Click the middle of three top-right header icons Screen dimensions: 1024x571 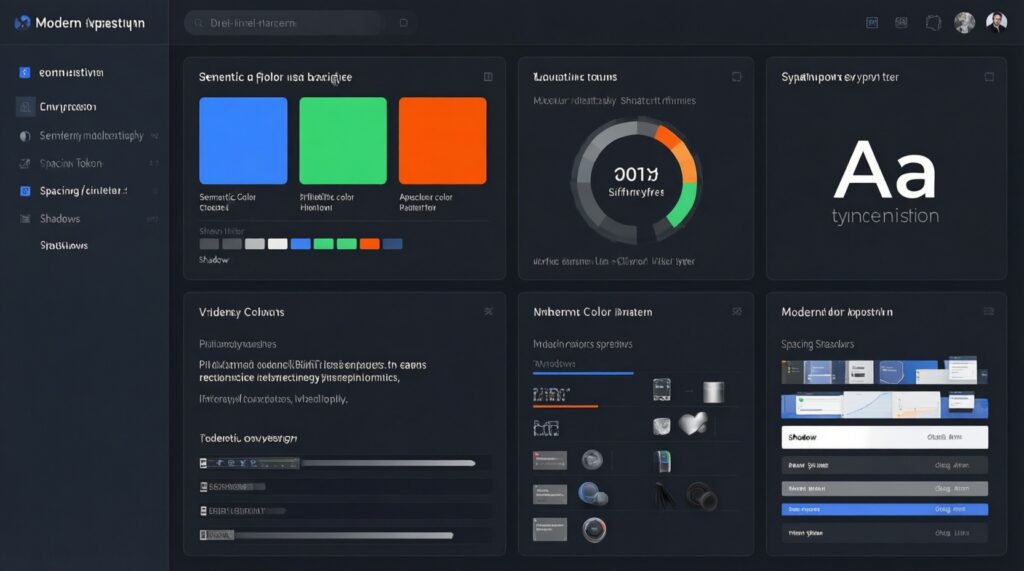coord(901,23)
